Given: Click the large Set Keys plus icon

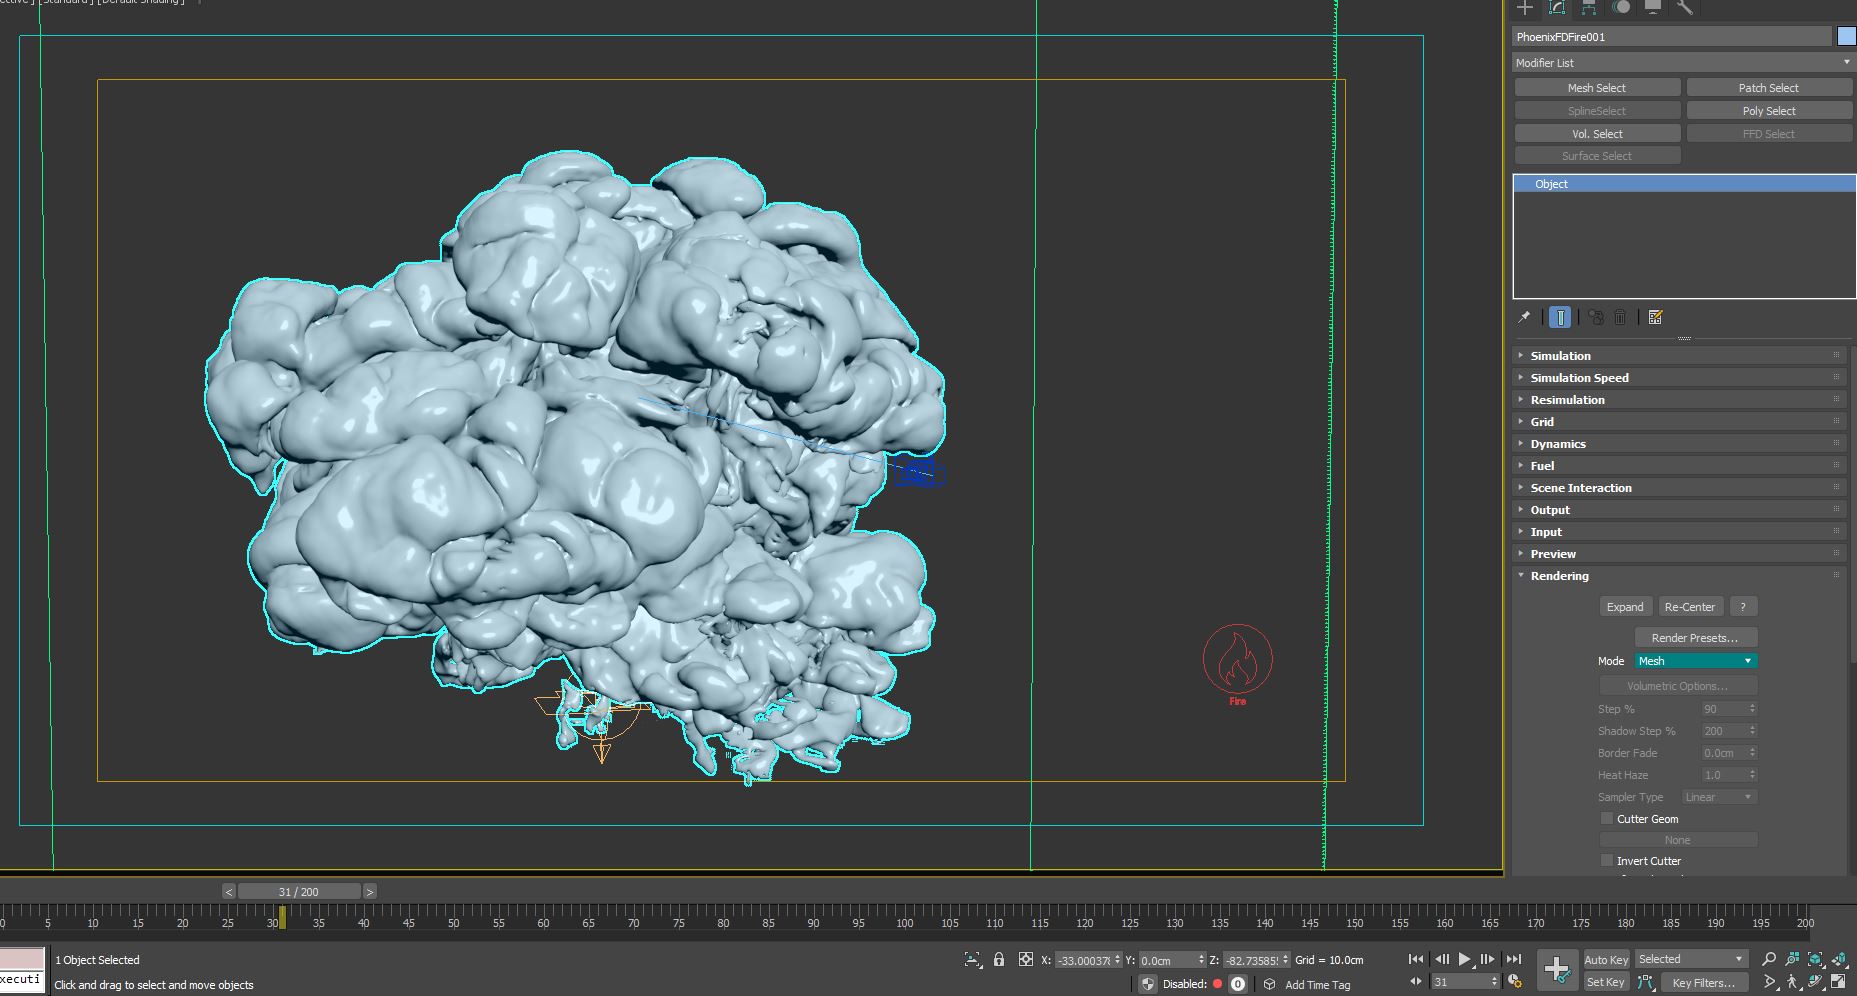Looking at the screenshot, I should point(1557,969).
